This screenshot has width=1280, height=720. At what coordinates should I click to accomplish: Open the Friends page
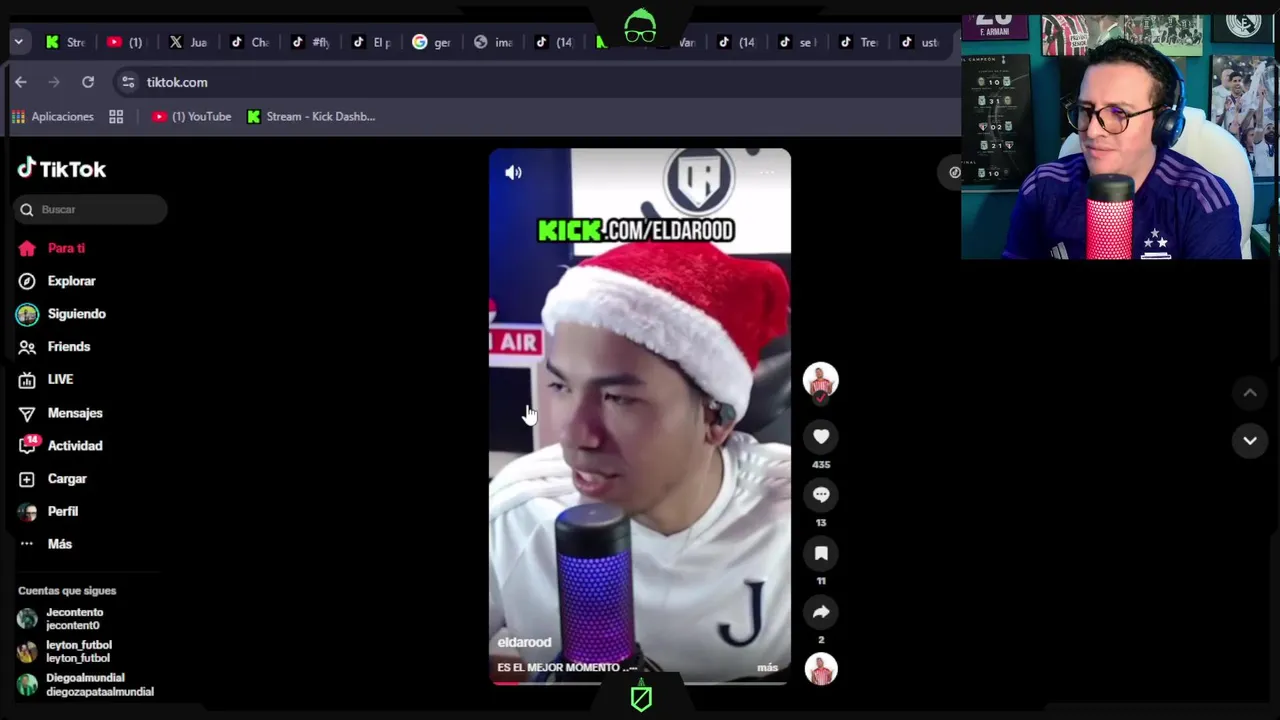[68, 347]
